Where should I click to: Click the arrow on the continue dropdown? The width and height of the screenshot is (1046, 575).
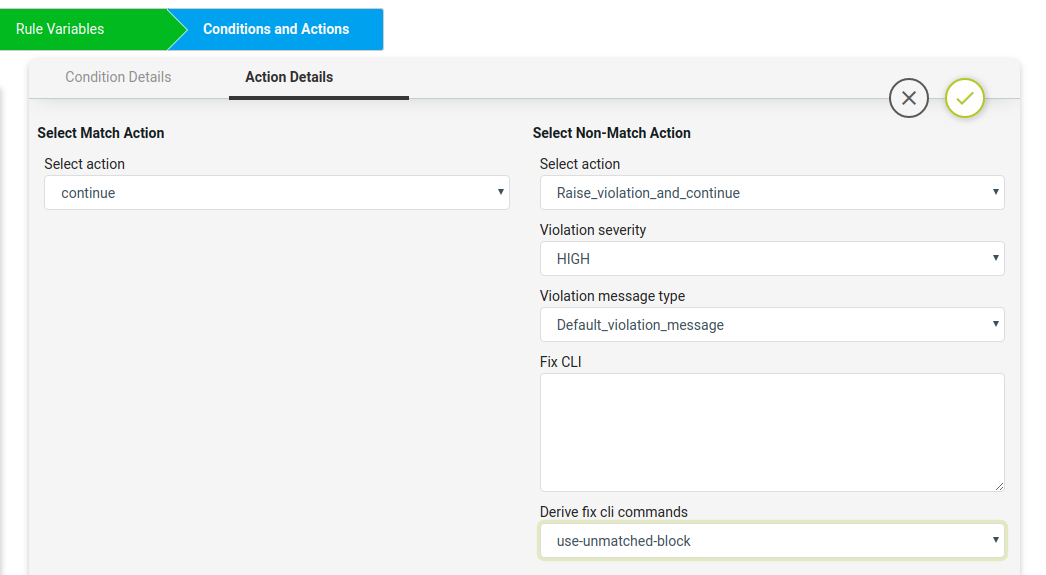[500, 192]
